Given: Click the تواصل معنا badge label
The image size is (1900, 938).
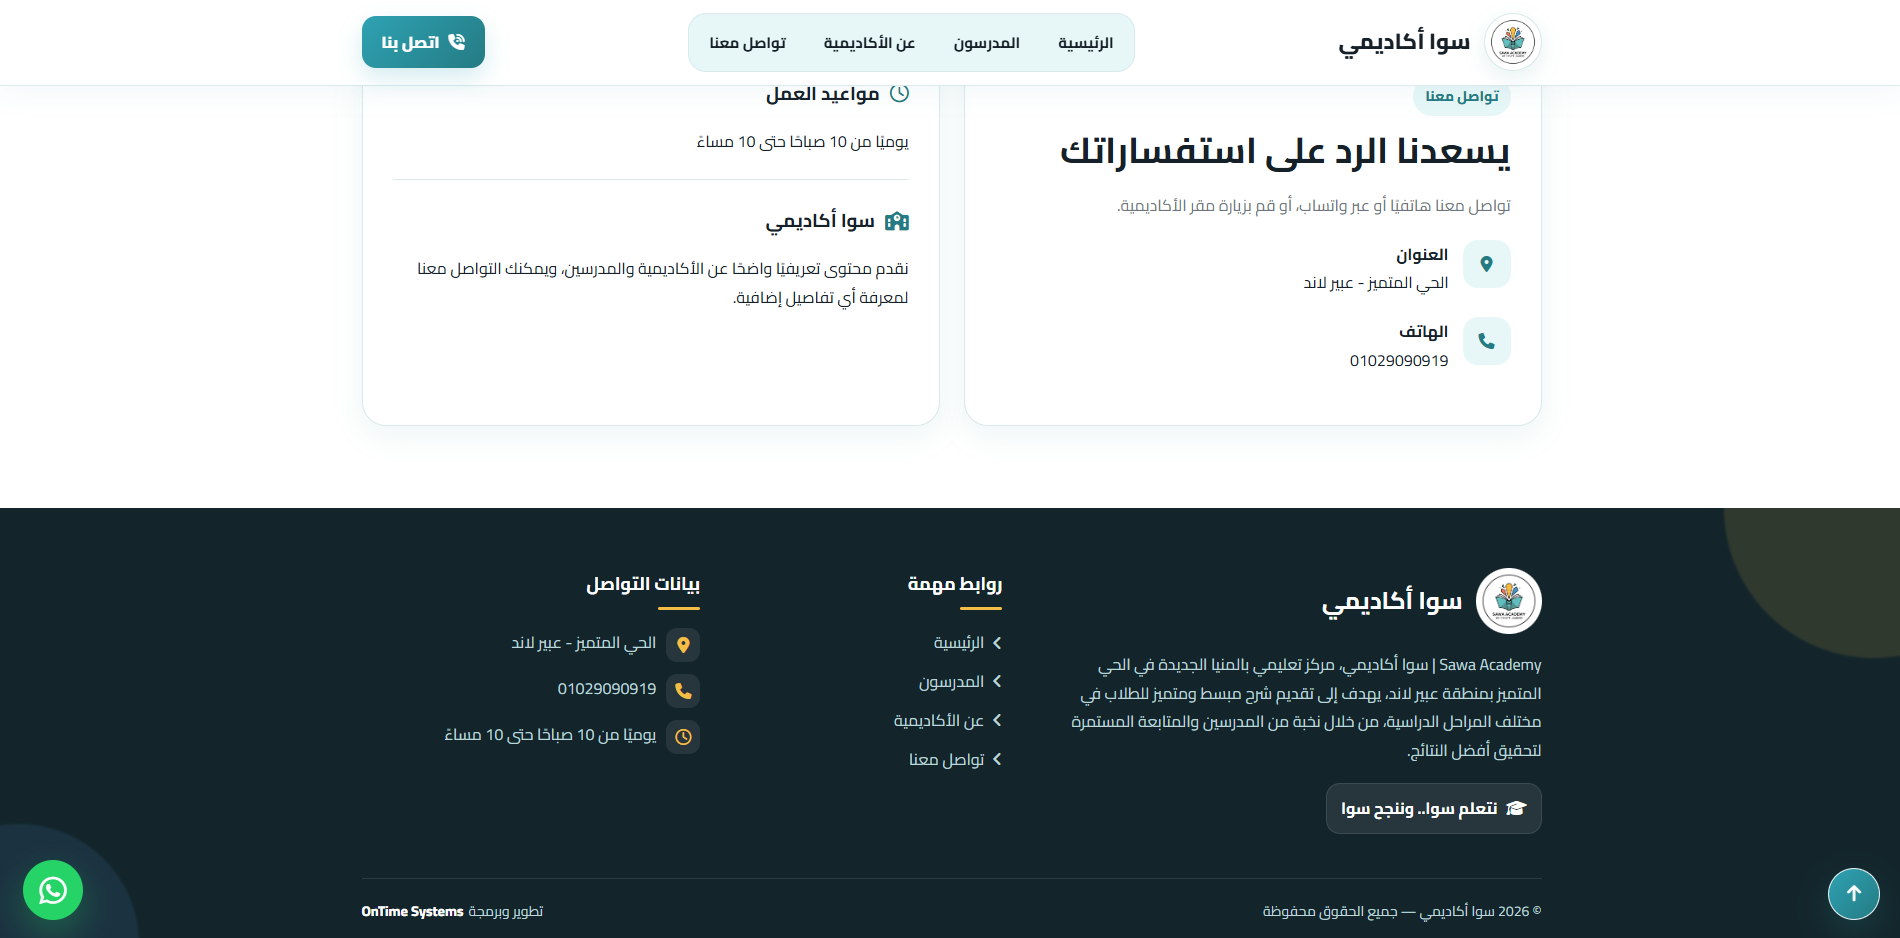Looking at the screenshot, I should pos(1462,96).
